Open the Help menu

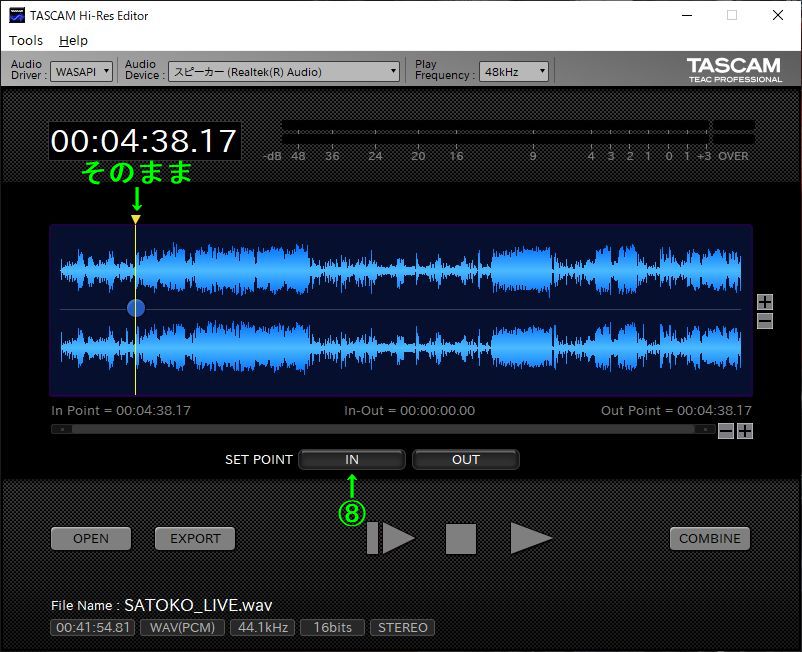[x=73, y=40]
